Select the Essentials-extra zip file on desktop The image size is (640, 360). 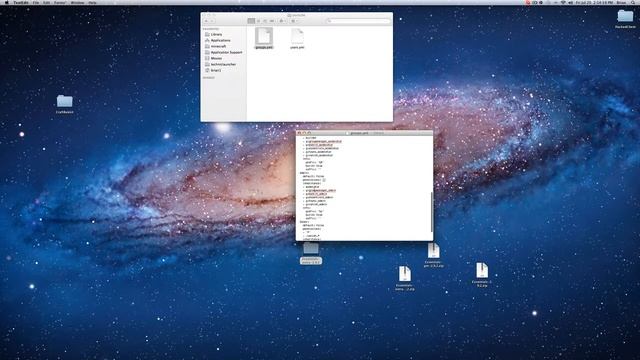(404, 278)
